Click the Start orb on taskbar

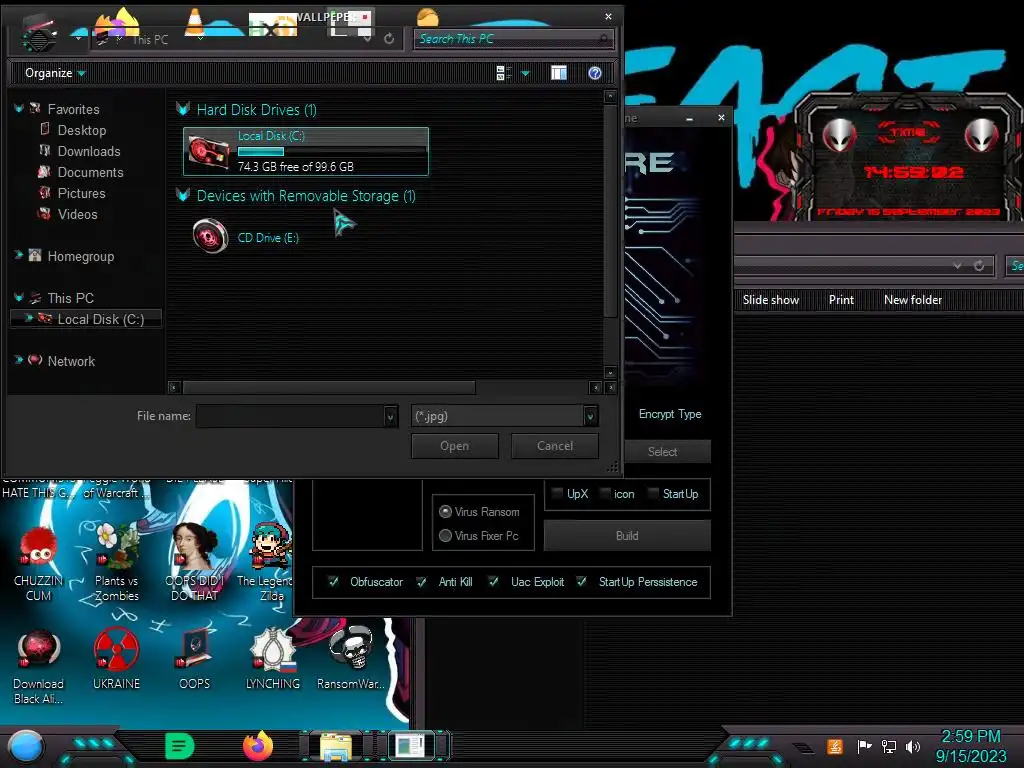click(26, 747)
